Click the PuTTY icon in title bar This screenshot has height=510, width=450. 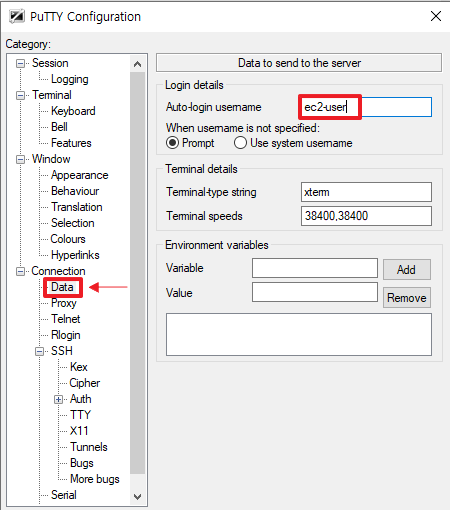[x=17, y=16]
